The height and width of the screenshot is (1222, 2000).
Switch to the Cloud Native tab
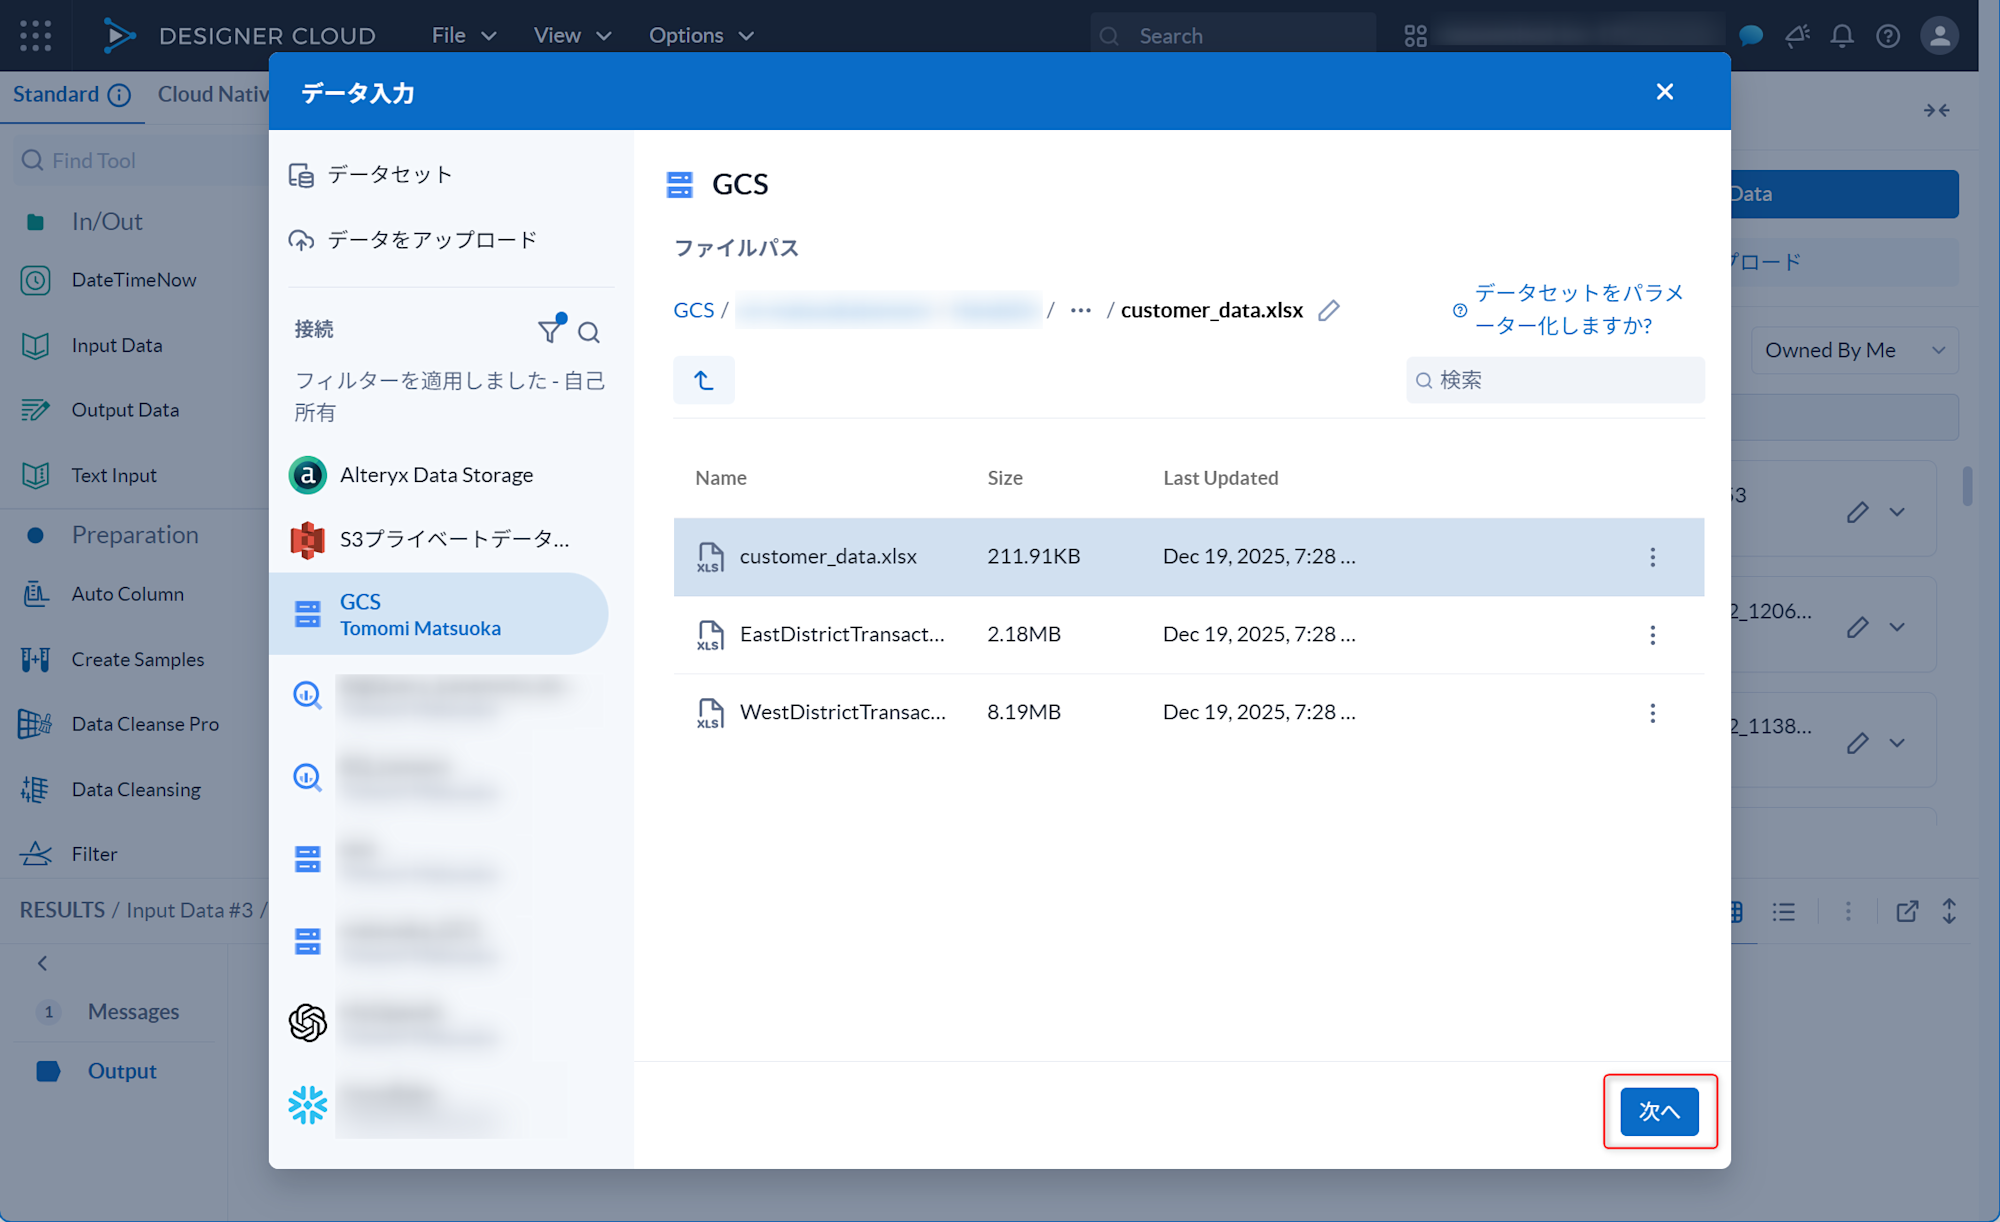[x=215, y=94]
